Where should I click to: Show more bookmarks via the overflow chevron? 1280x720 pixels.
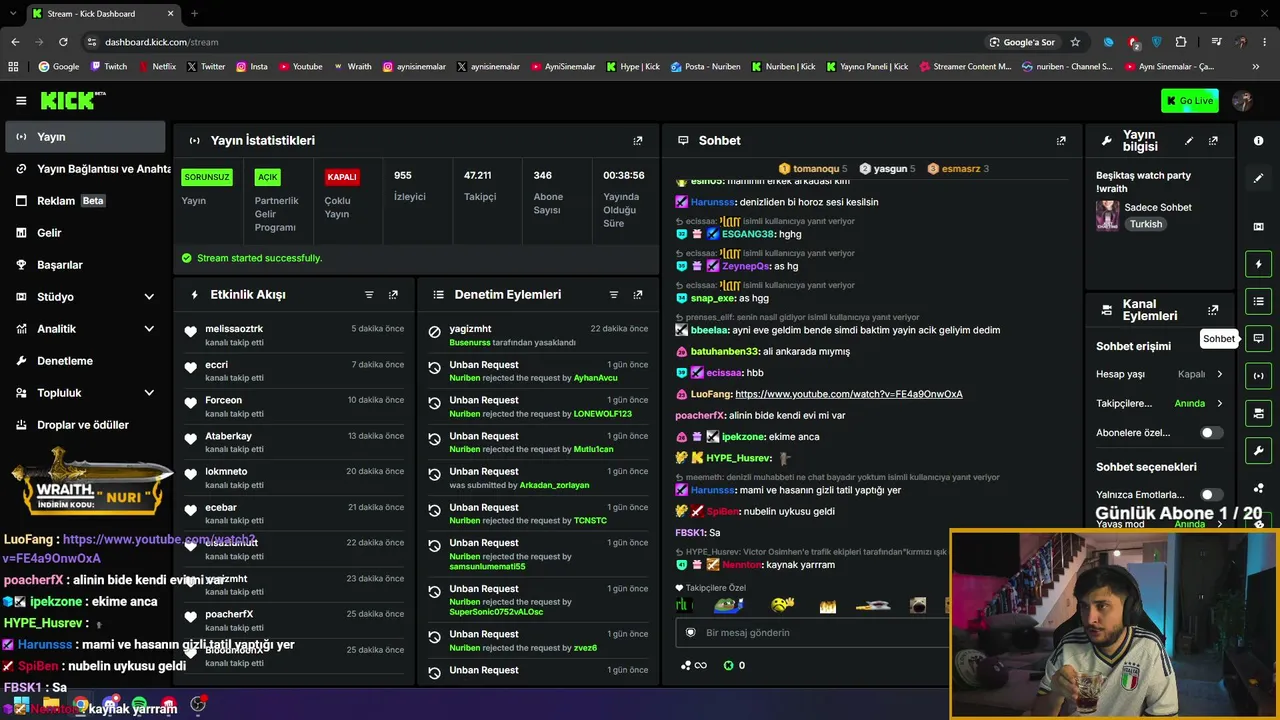click(x=1255, y=67)
